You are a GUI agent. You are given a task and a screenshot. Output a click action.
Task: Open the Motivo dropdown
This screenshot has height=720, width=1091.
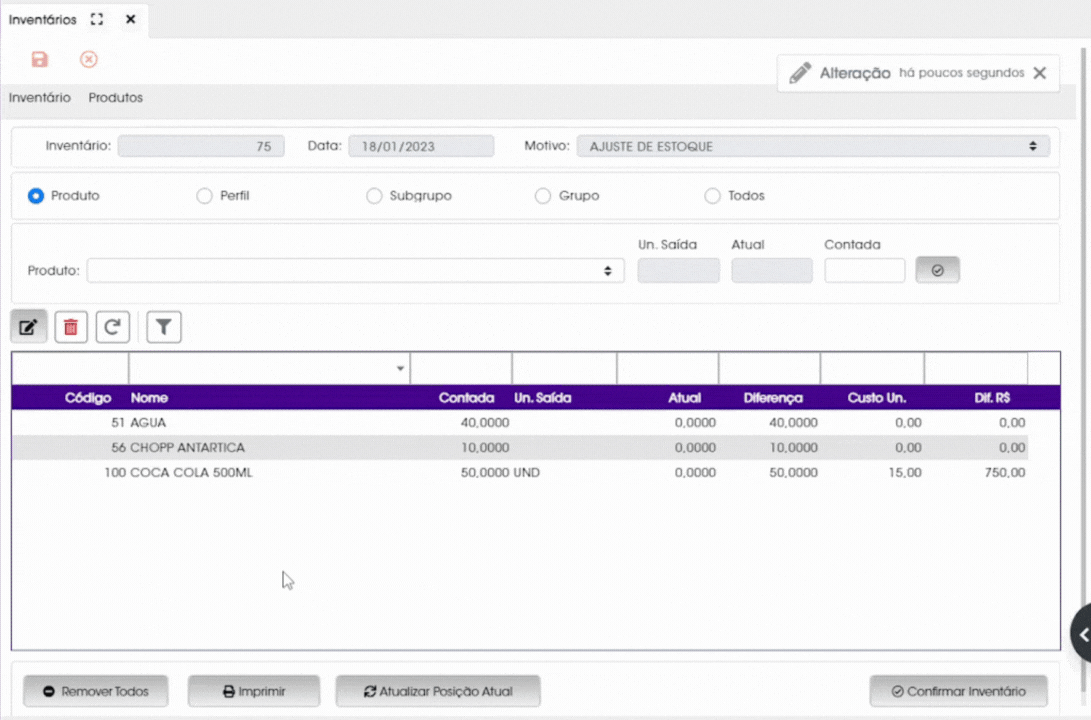pos(813,146)
